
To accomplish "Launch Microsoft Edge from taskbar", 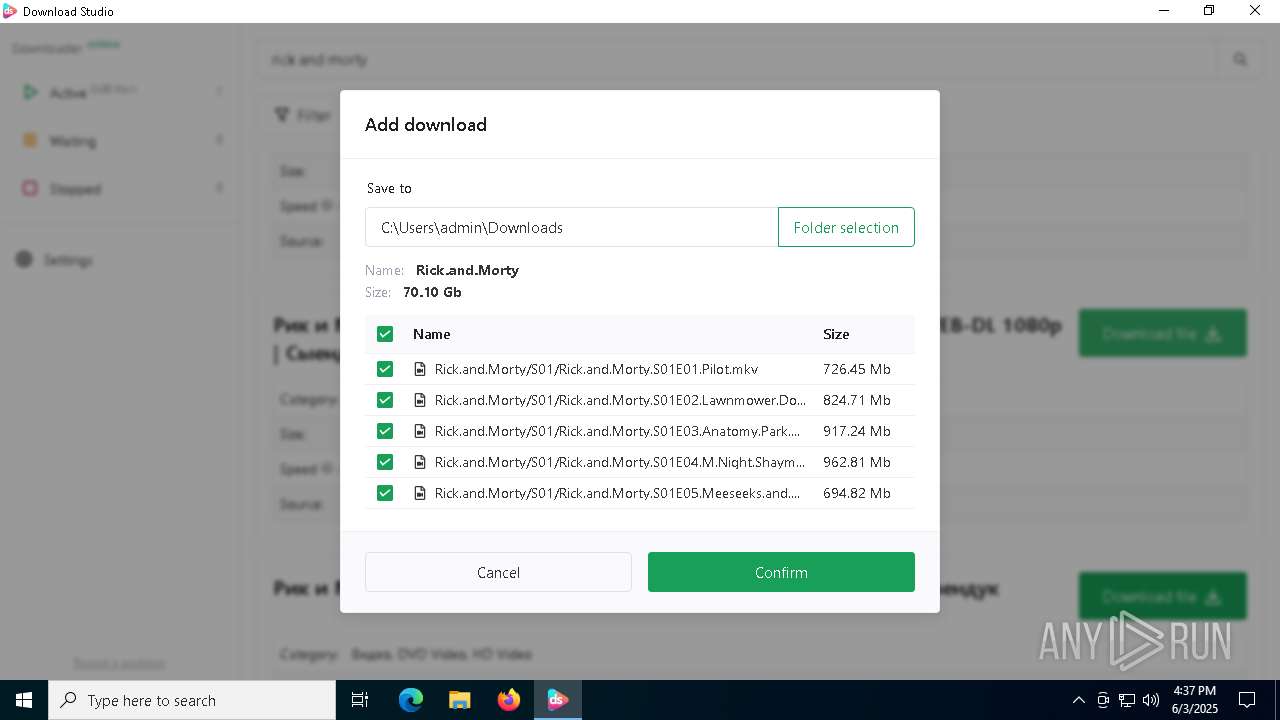I will (411, 700).
